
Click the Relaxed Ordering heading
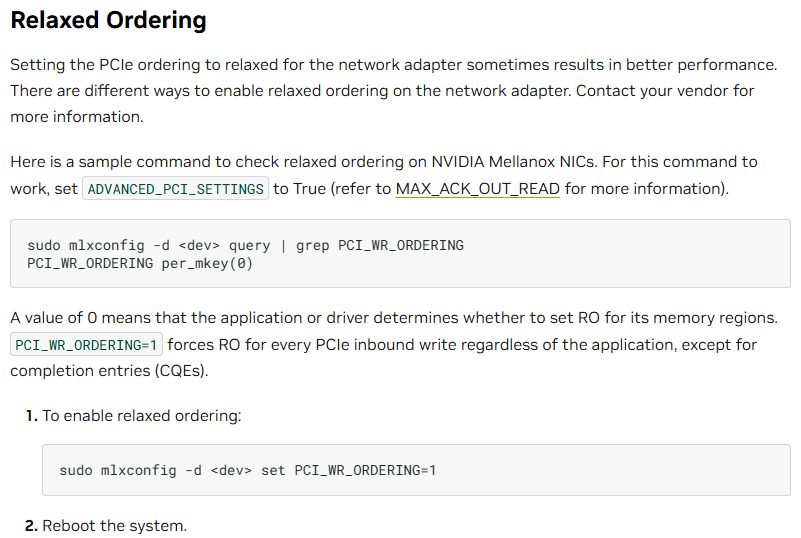pos(108,20)
